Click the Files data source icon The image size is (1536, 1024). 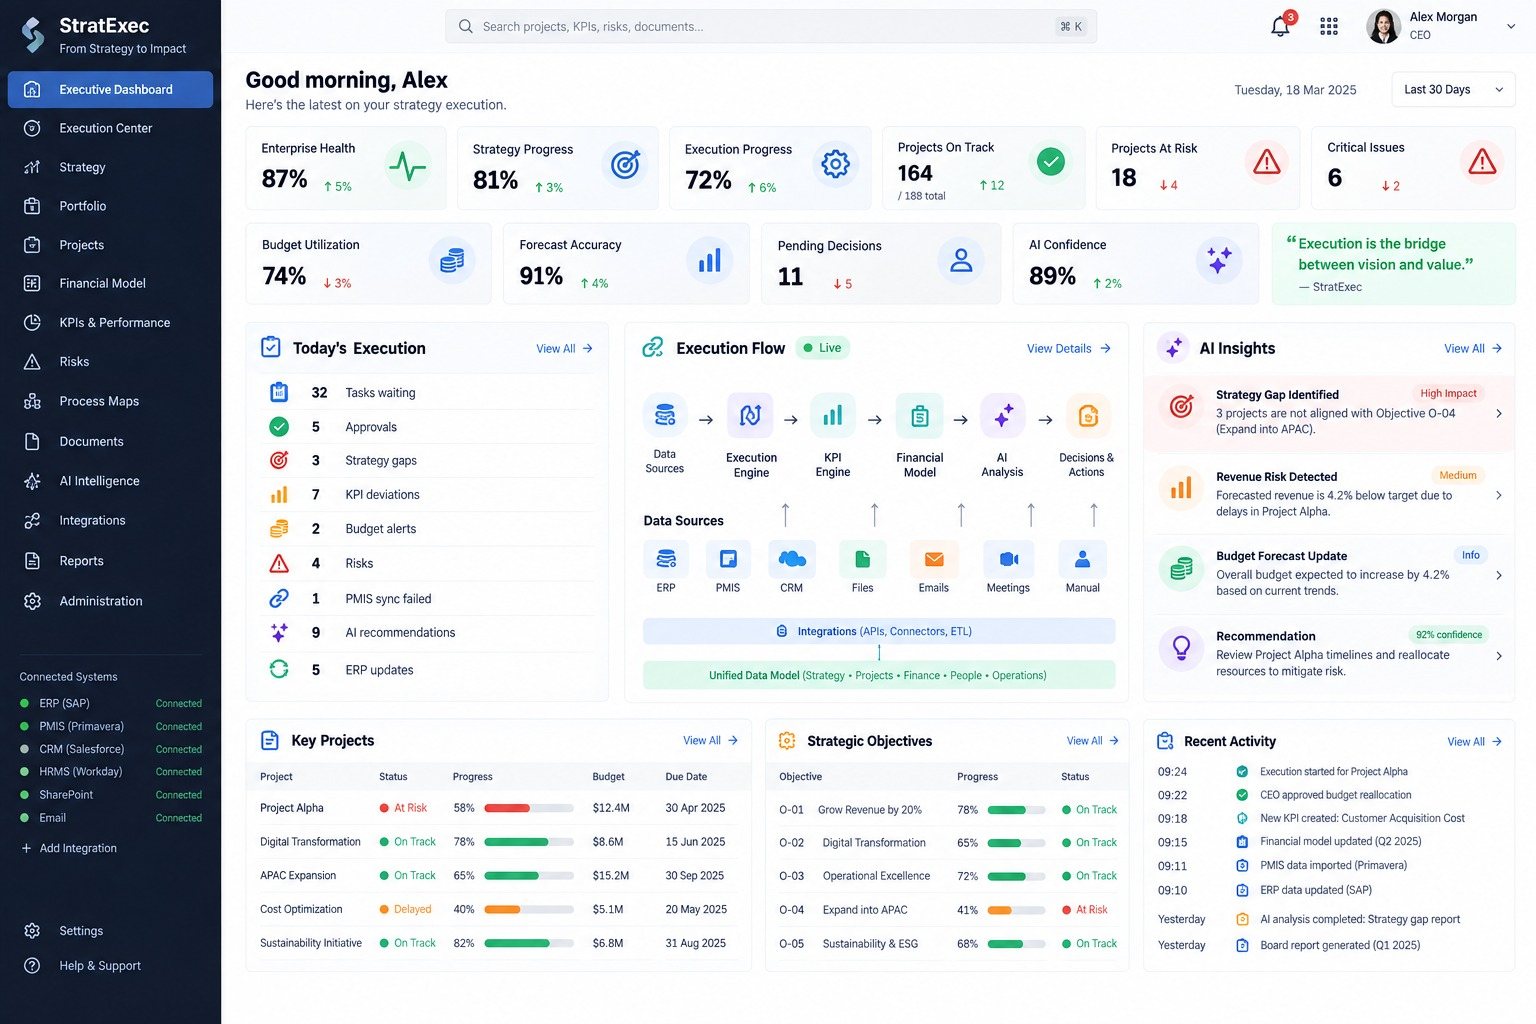coord(862,559)
